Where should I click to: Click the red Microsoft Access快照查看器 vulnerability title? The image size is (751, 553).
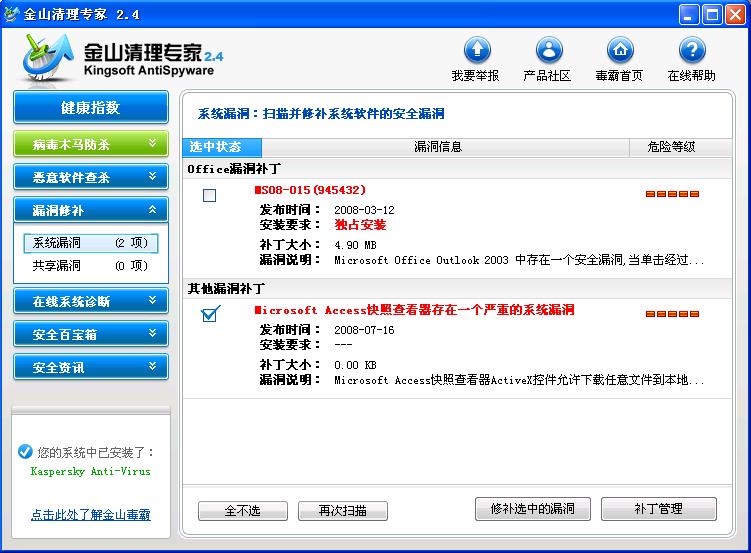click(414, 310)
